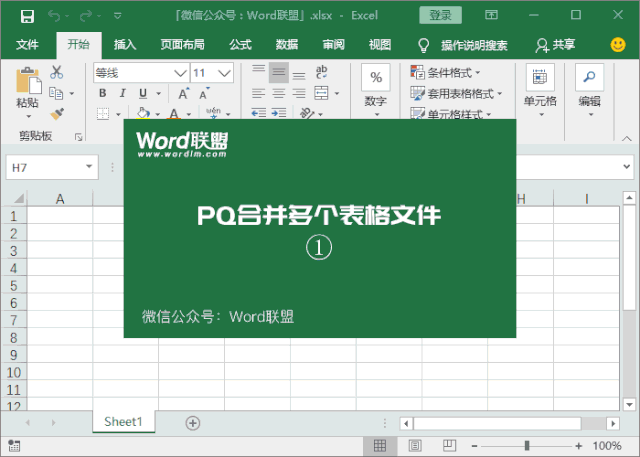Viewport: 640px width, 457px height.
Task: Click the 登录 sign-in button
Action: pos(440,15)
